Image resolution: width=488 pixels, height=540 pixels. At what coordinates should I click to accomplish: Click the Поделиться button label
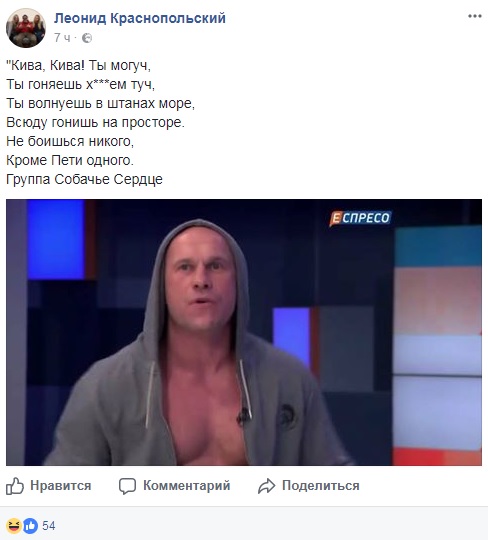321,486
